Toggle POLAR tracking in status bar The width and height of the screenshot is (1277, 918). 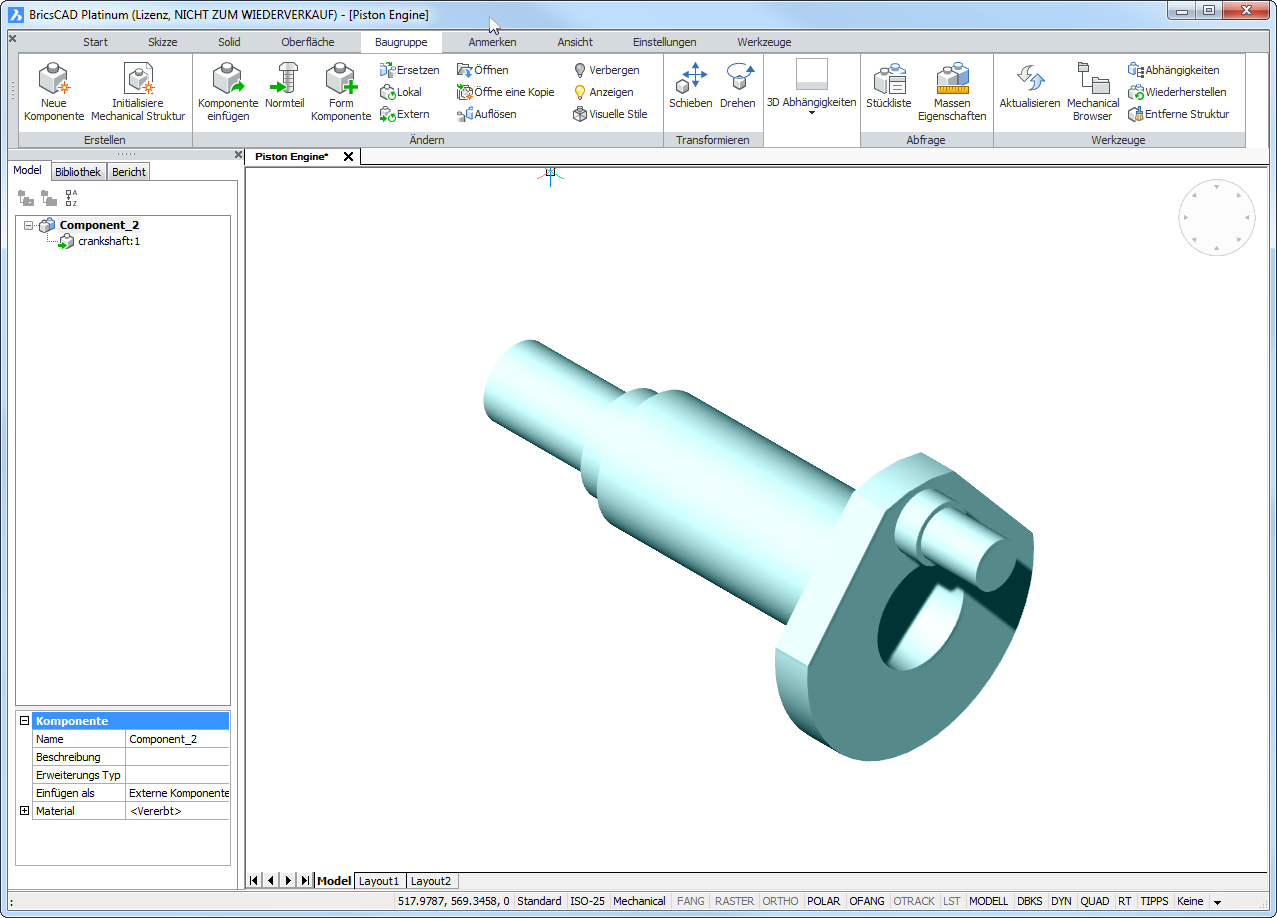click(824, 901)
